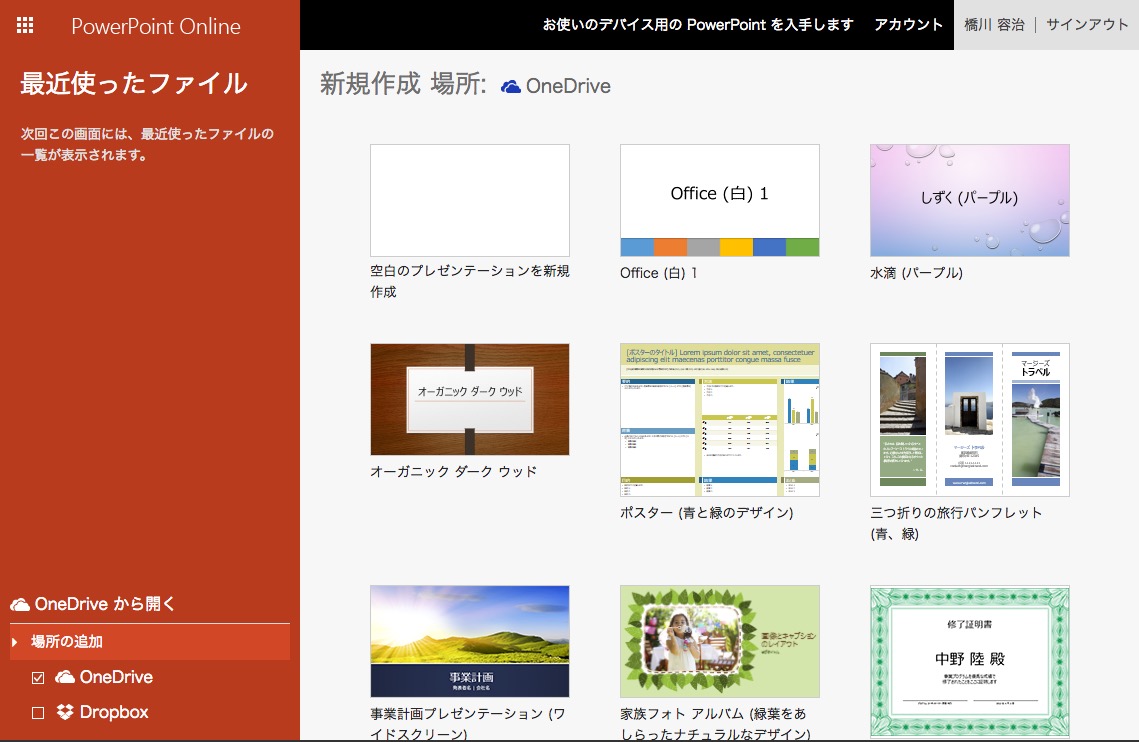Open 修了証明書 certificate template thumbnail
The height and width of the screenshot is (742, 1139).
(x=970, y=661)
